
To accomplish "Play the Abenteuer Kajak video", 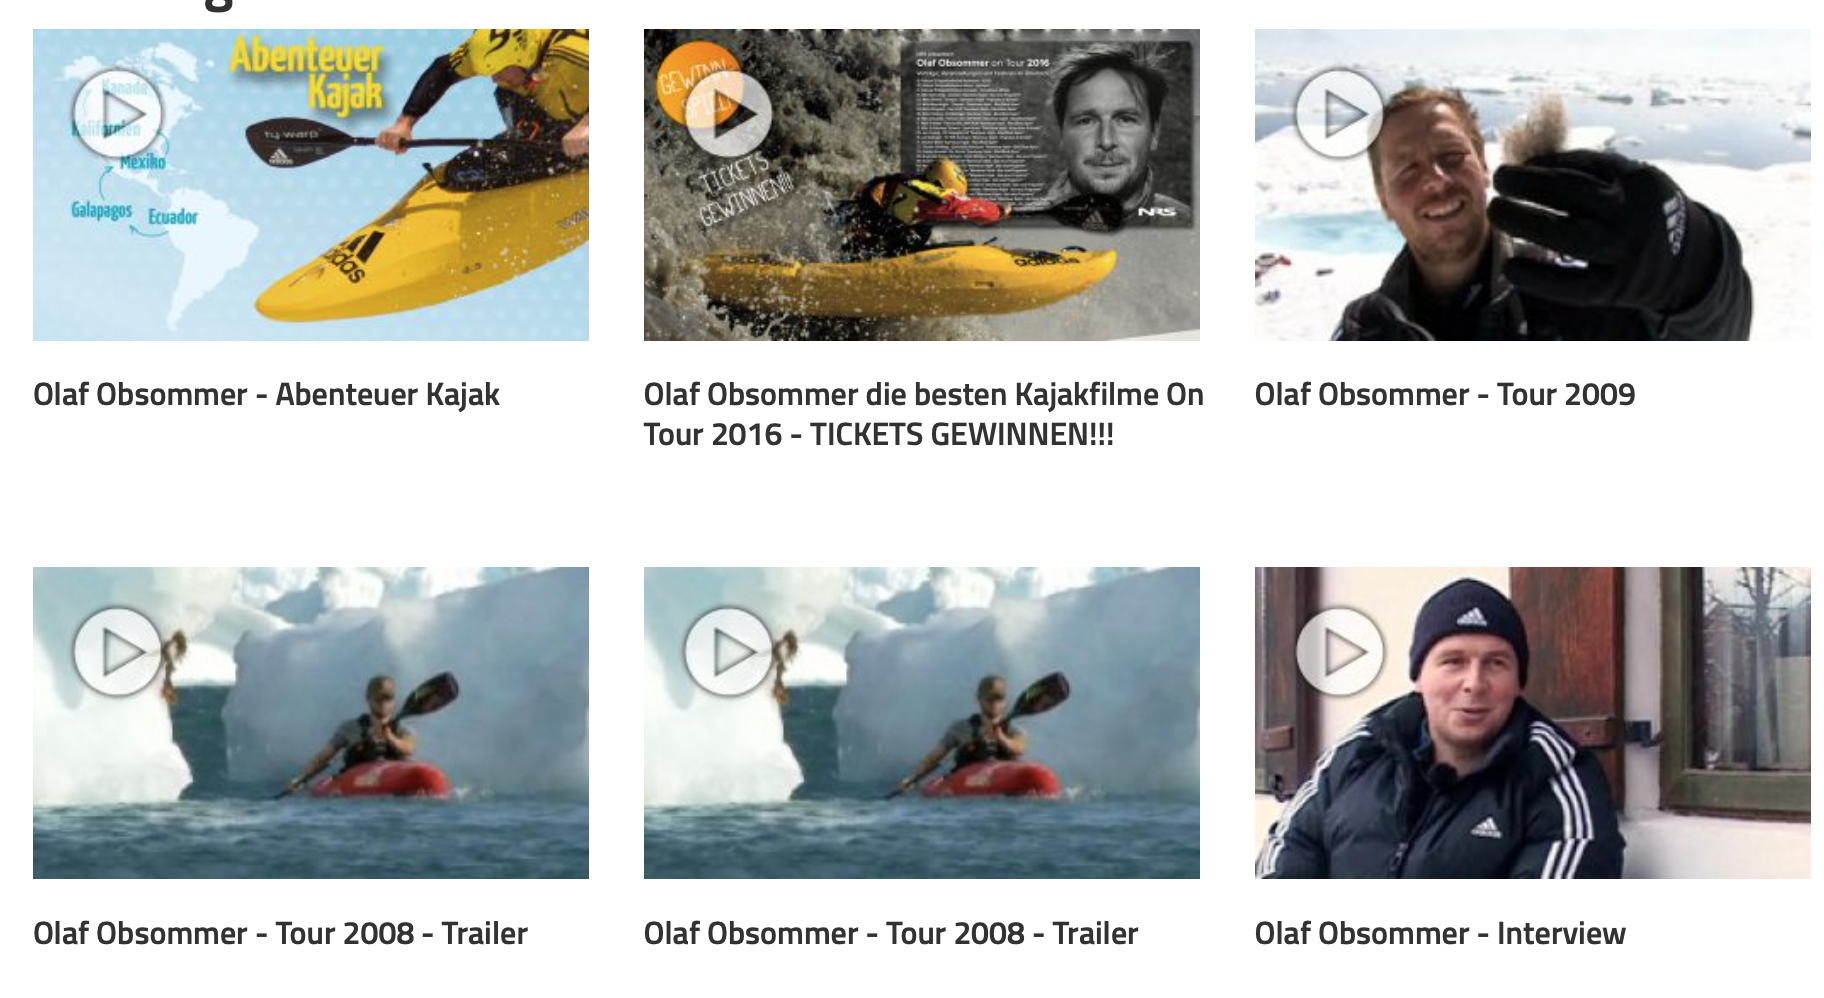I will pos(118,113).
